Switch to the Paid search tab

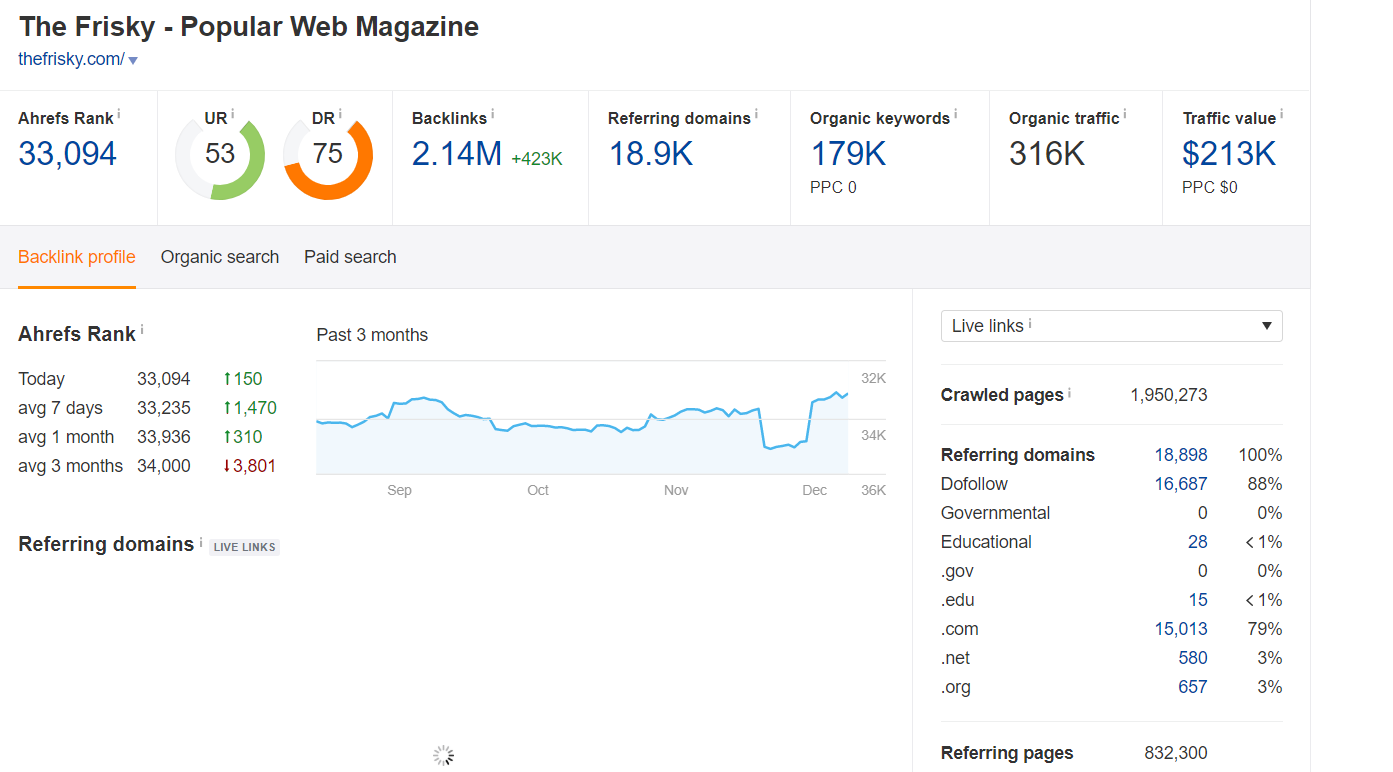pos(350,257)
